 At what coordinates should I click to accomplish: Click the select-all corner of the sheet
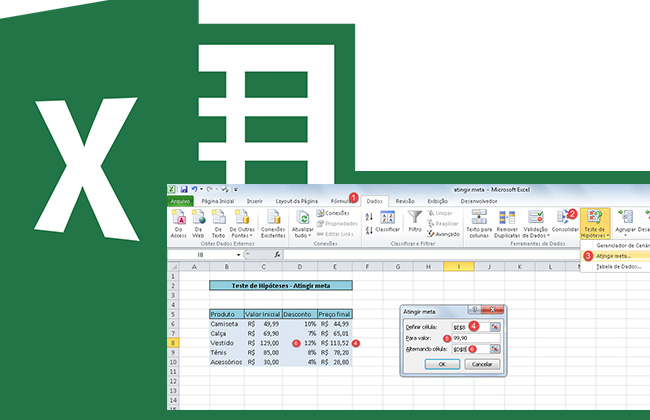174,267
